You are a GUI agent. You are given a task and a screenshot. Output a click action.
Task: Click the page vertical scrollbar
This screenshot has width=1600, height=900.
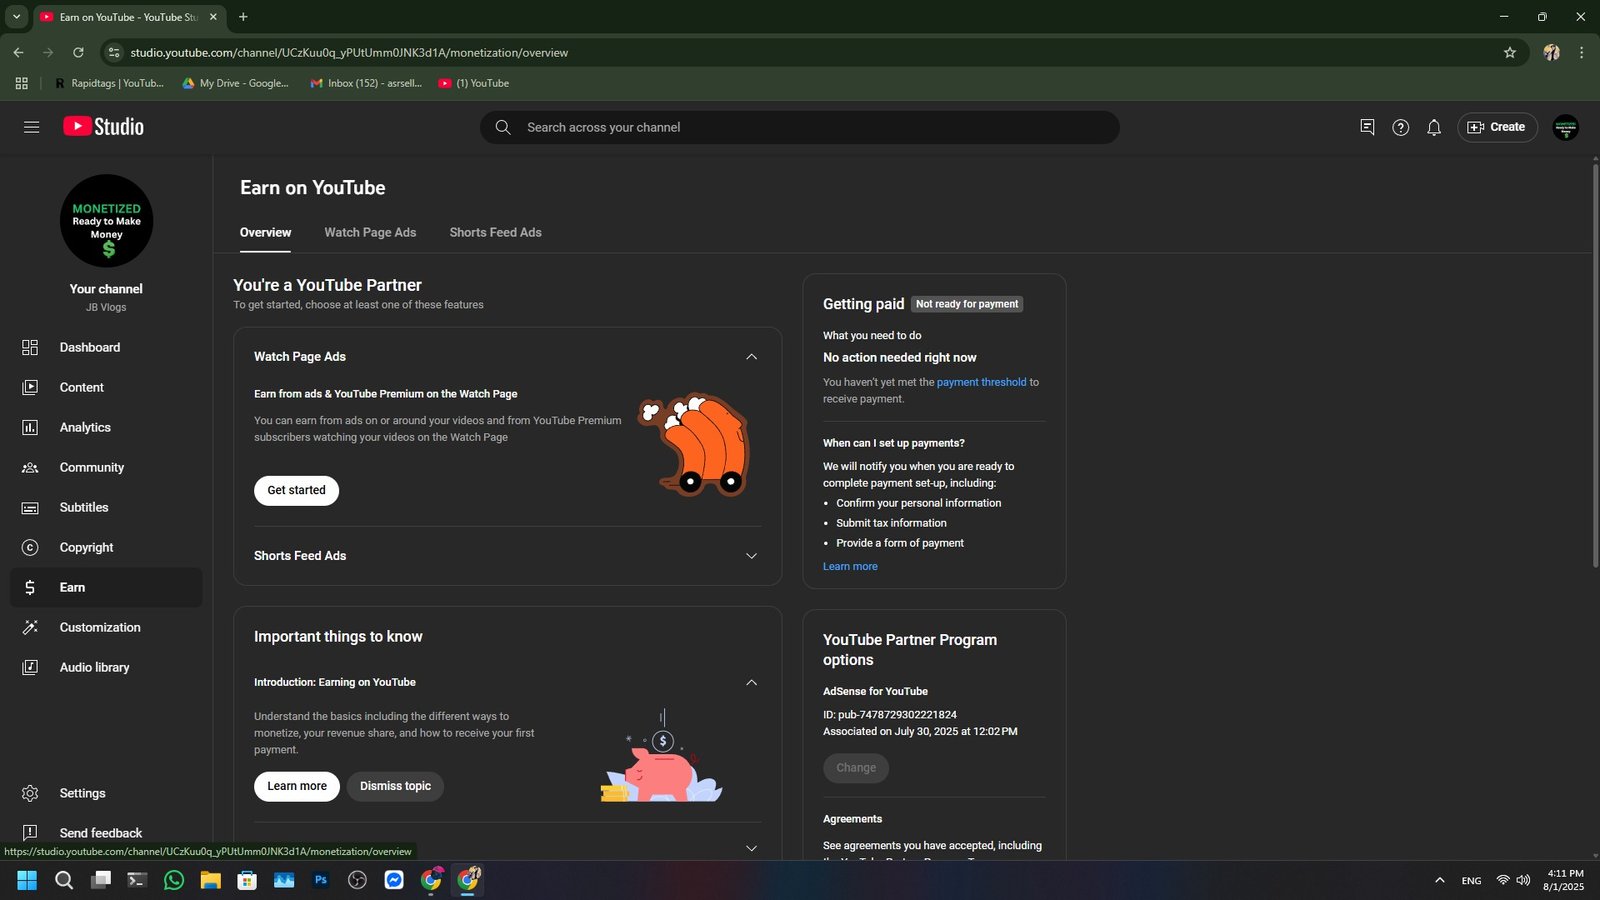1595,365
